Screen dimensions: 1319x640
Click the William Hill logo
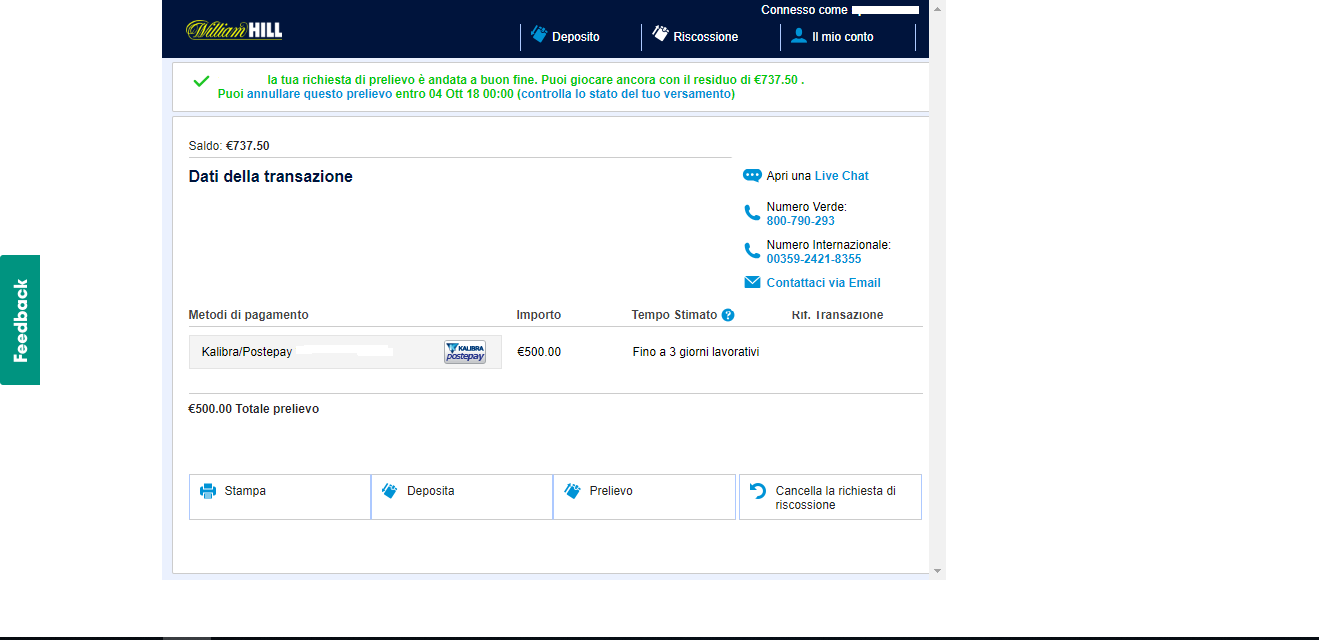pyautogui.click(x=234, y=30)
